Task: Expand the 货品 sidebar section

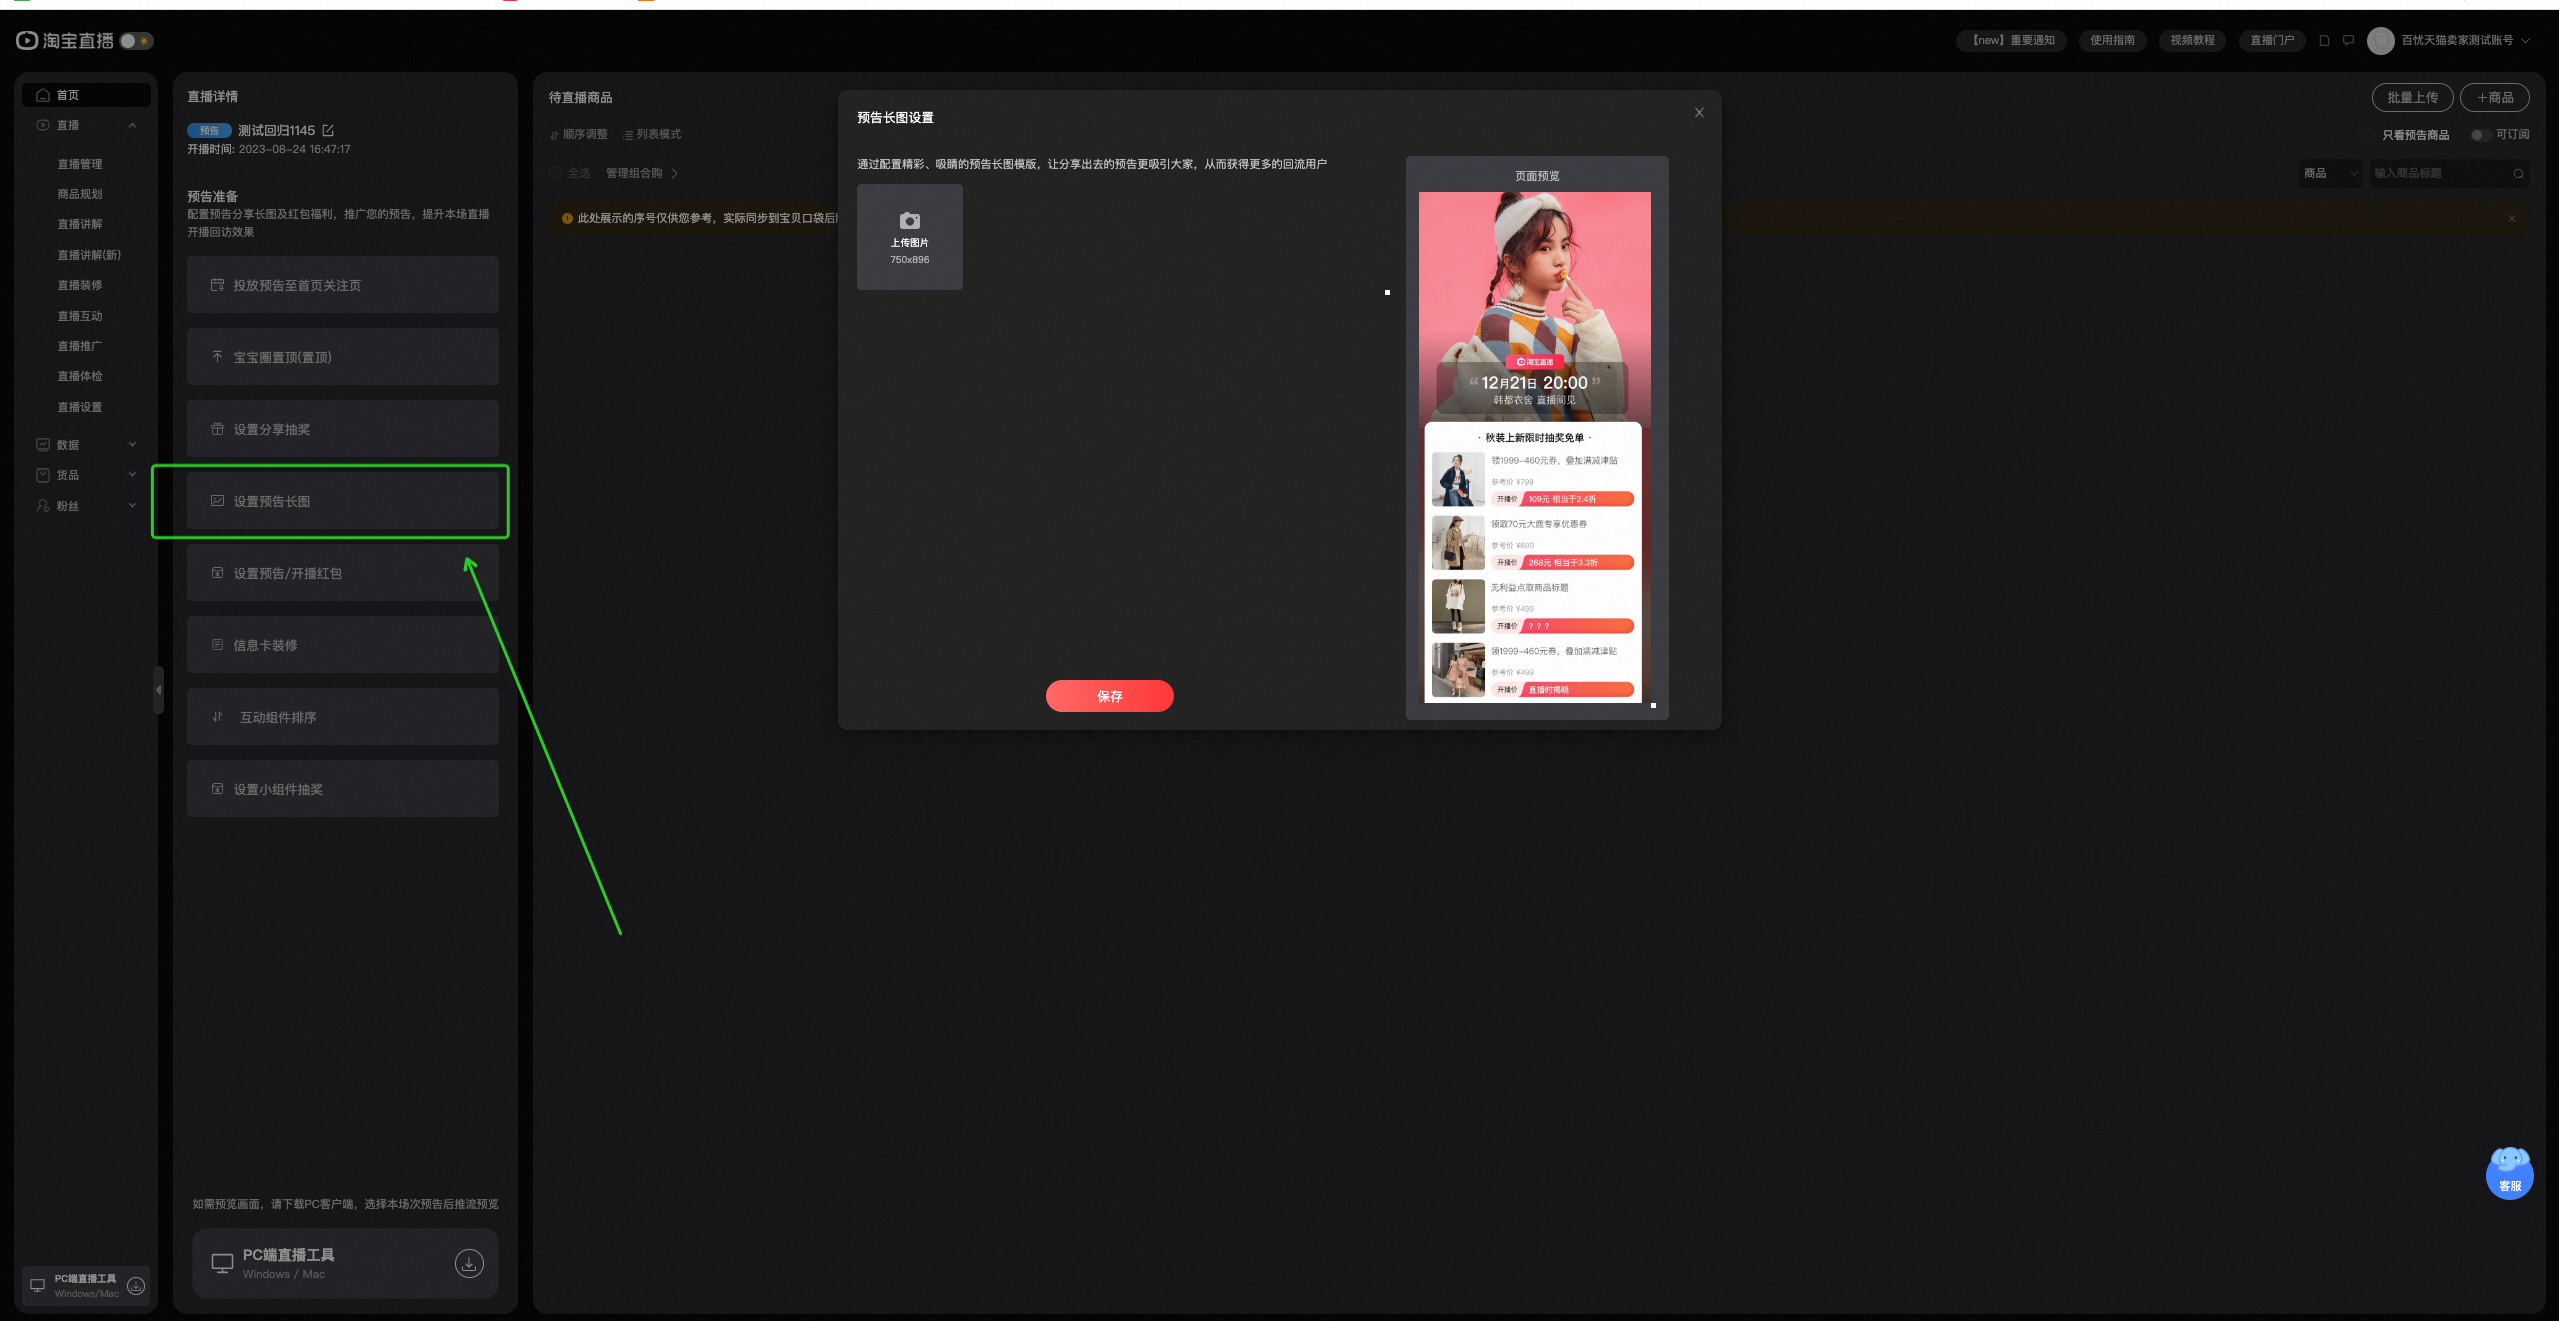Action: pos(132,475)
